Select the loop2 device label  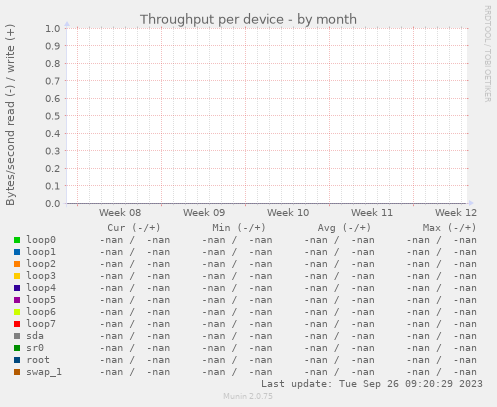(41, 264)
